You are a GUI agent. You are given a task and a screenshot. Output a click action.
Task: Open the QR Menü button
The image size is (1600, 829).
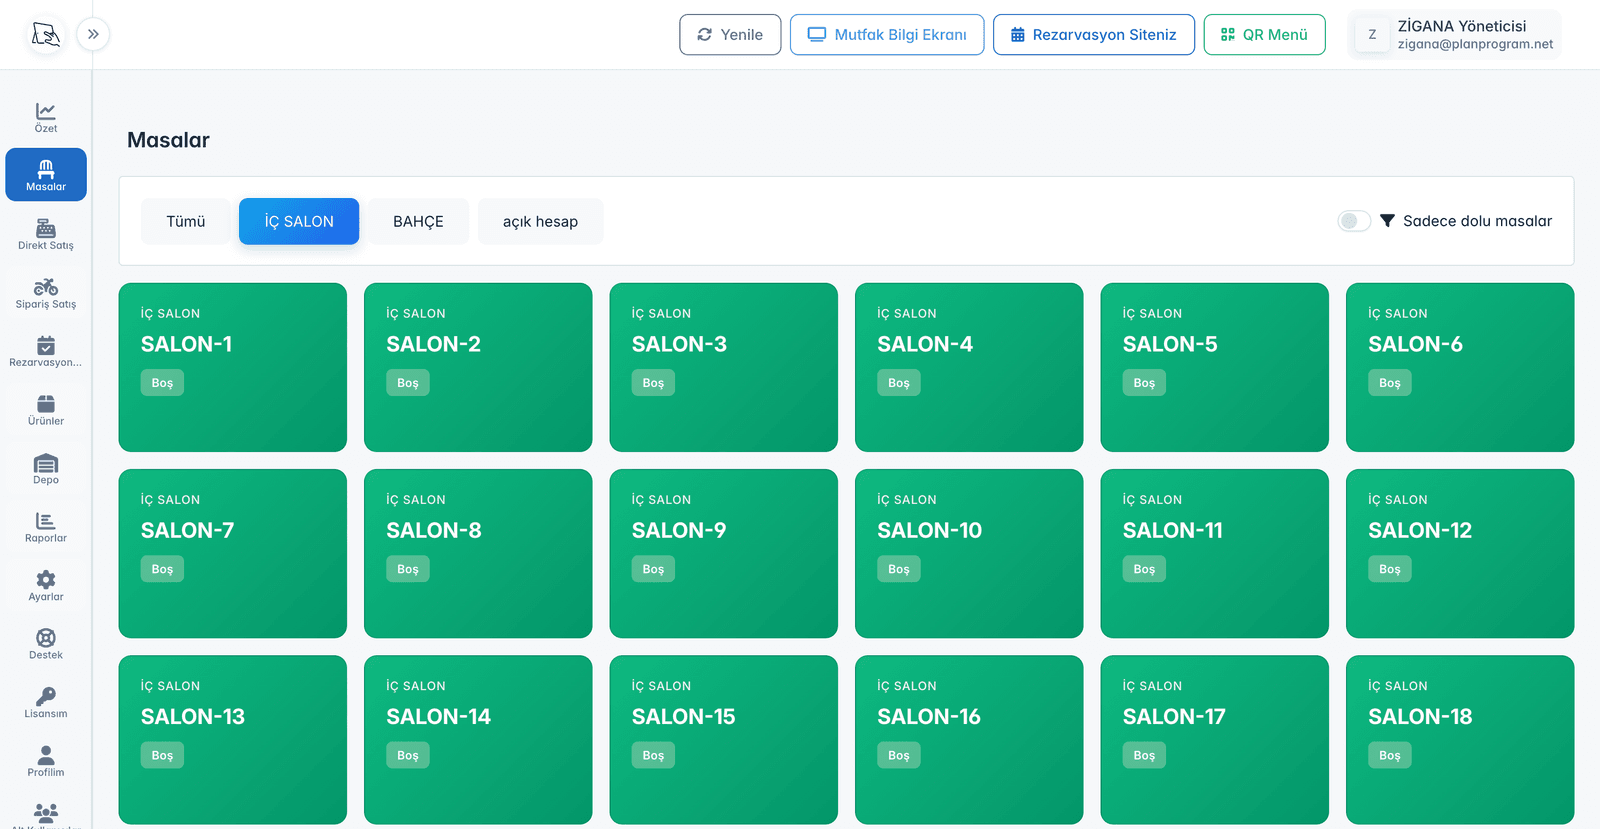[1265, 35]
